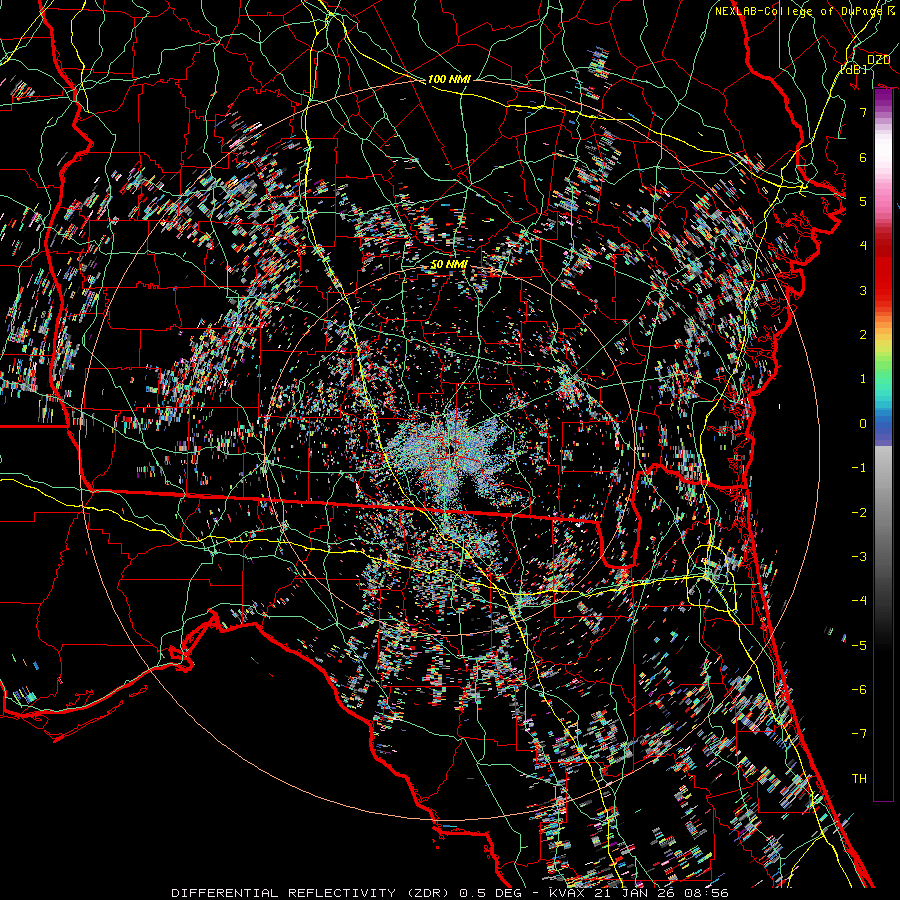Click the -2 value on the dB scale

coord(859,513)
